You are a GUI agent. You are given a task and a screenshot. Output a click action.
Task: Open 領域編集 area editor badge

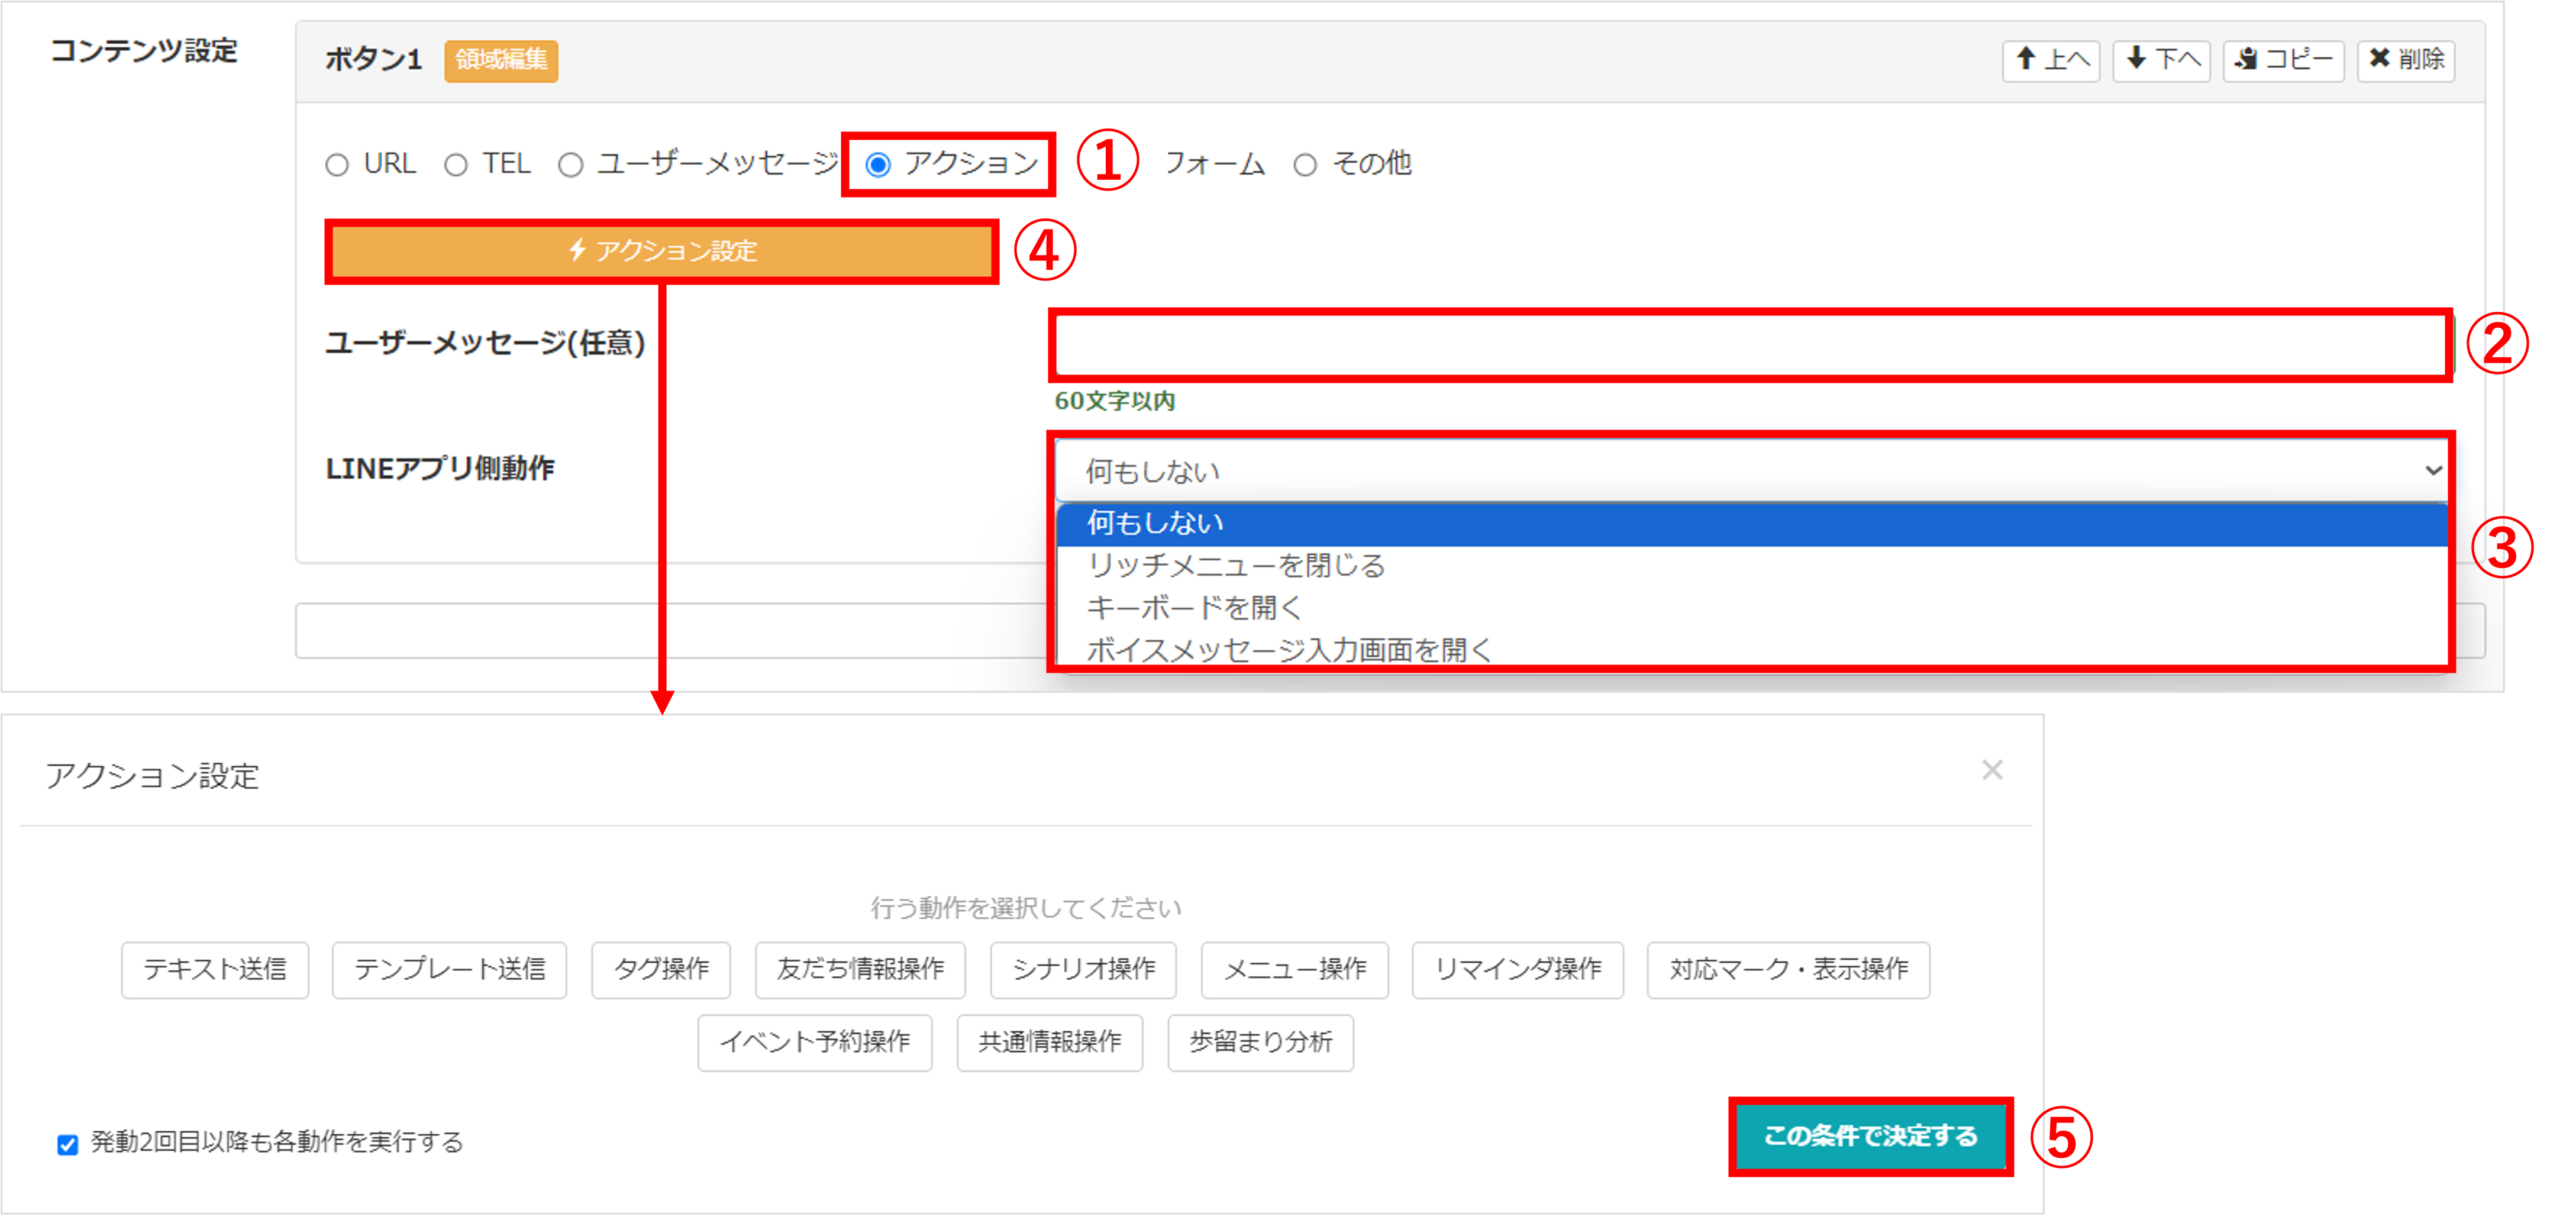pos(501,60)
